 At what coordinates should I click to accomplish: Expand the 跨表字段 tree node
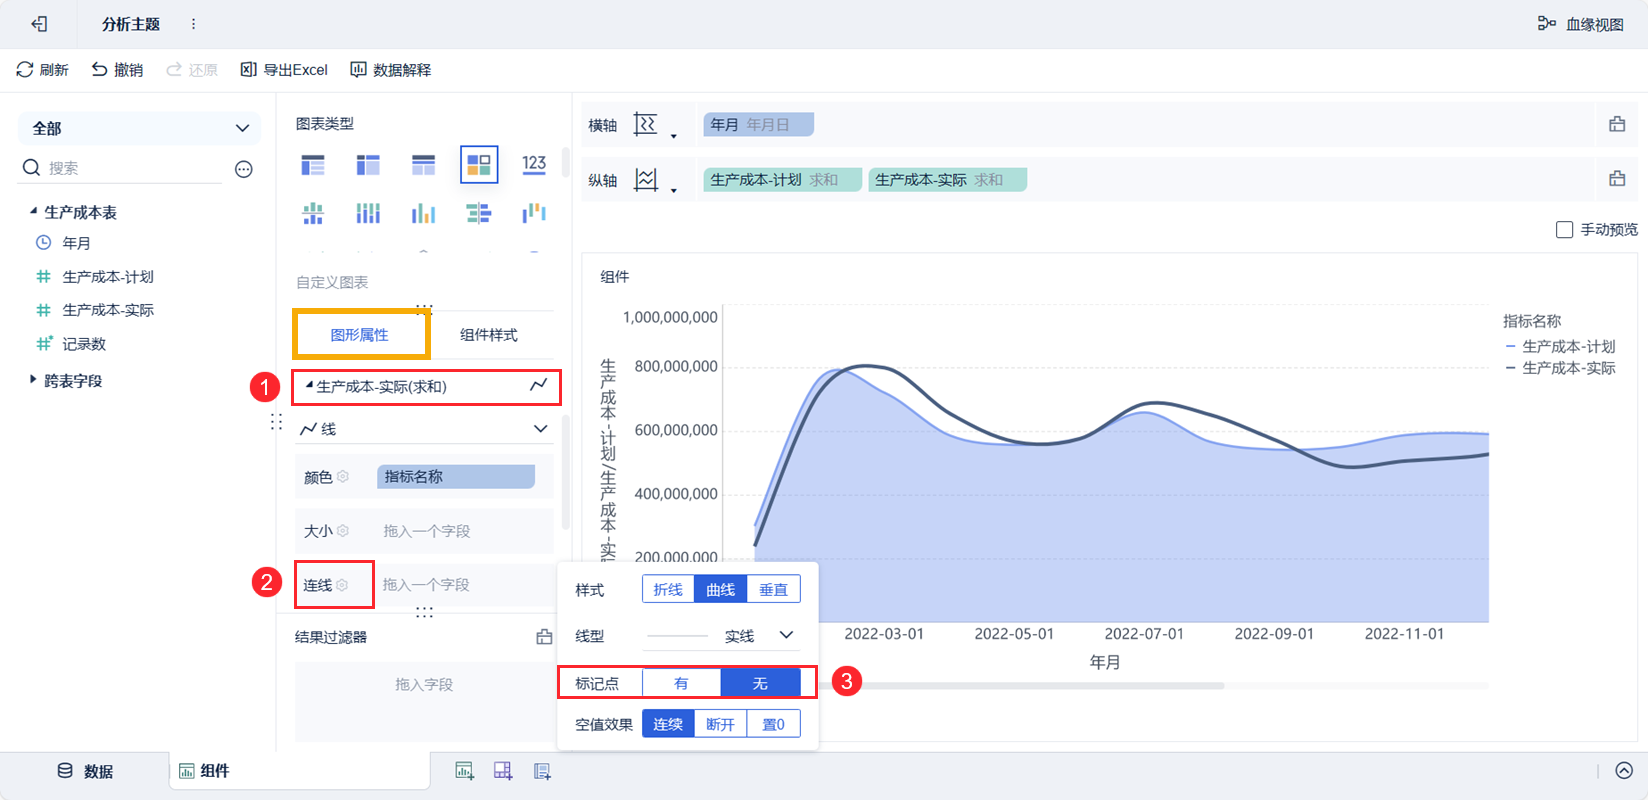(33, 380)
